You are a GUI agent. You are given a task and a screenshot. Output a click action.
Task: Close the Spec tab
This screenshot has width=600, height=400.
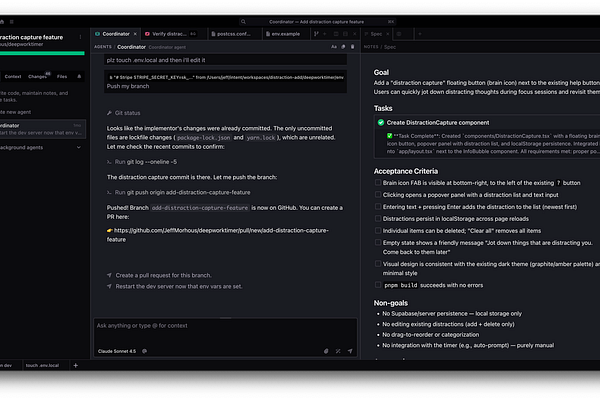click(x=388, y=34)
